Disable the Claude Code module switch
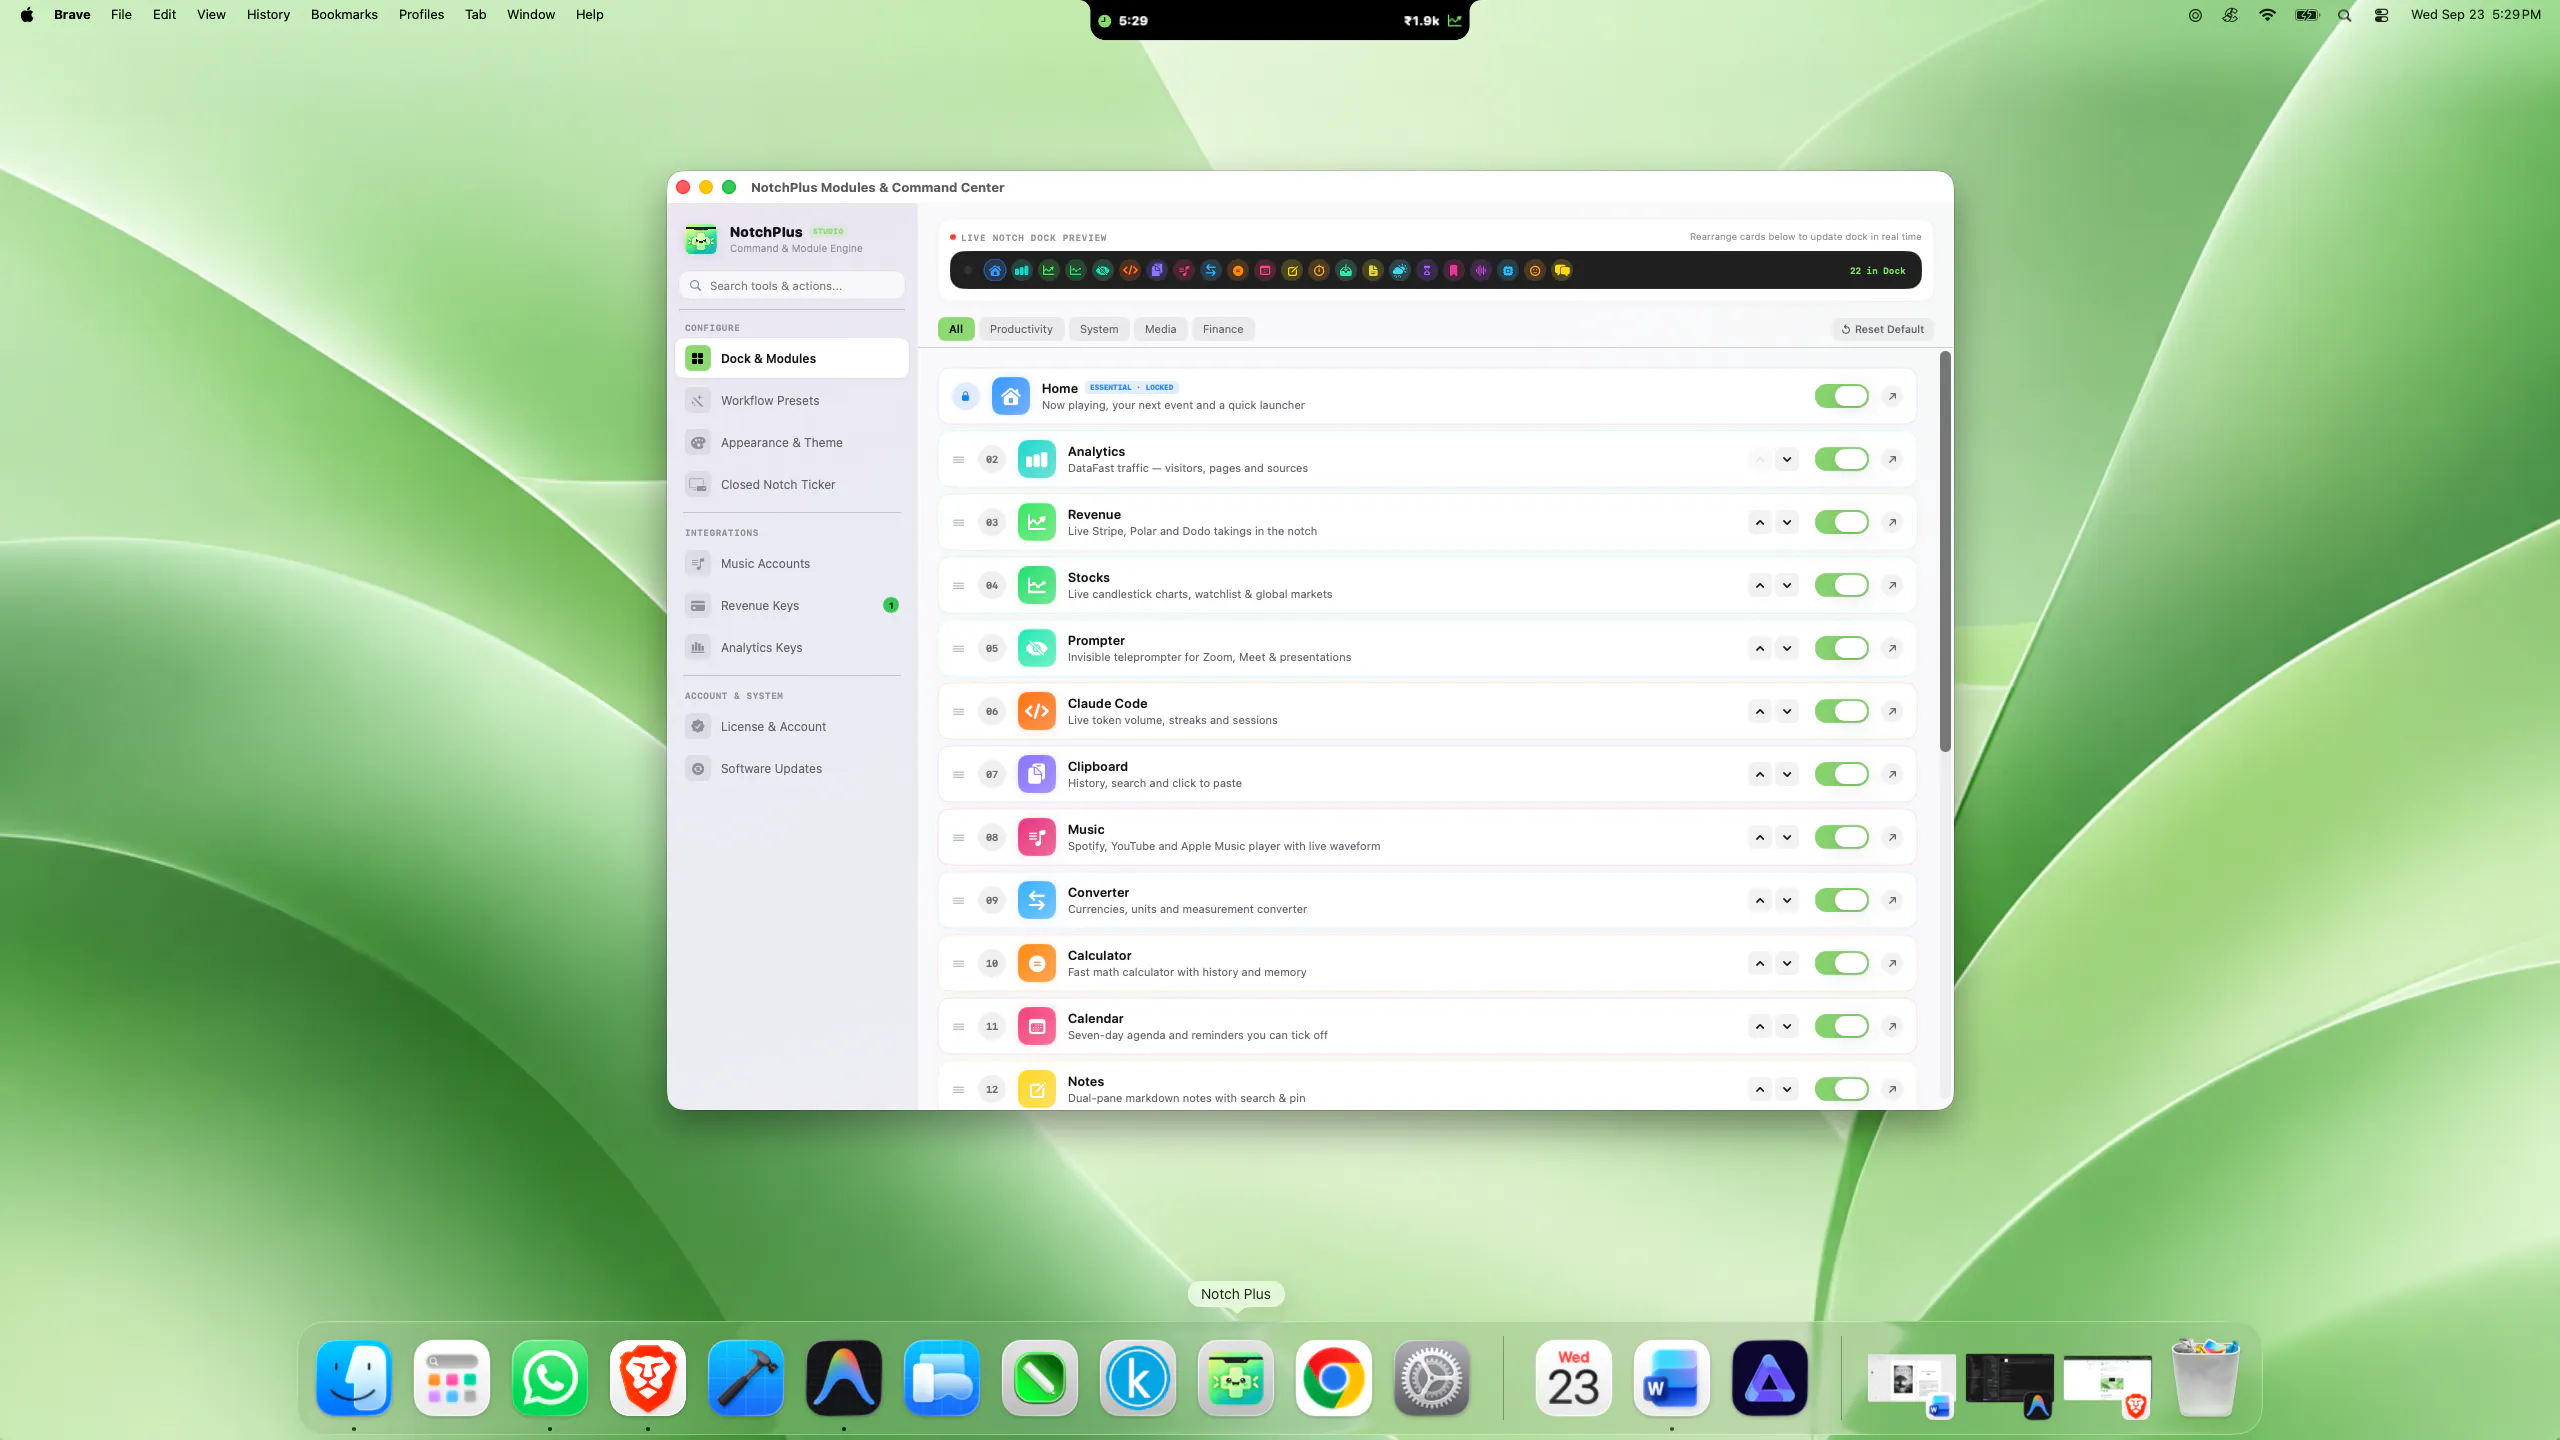2560x1440 pixels. pos(1841,711)
